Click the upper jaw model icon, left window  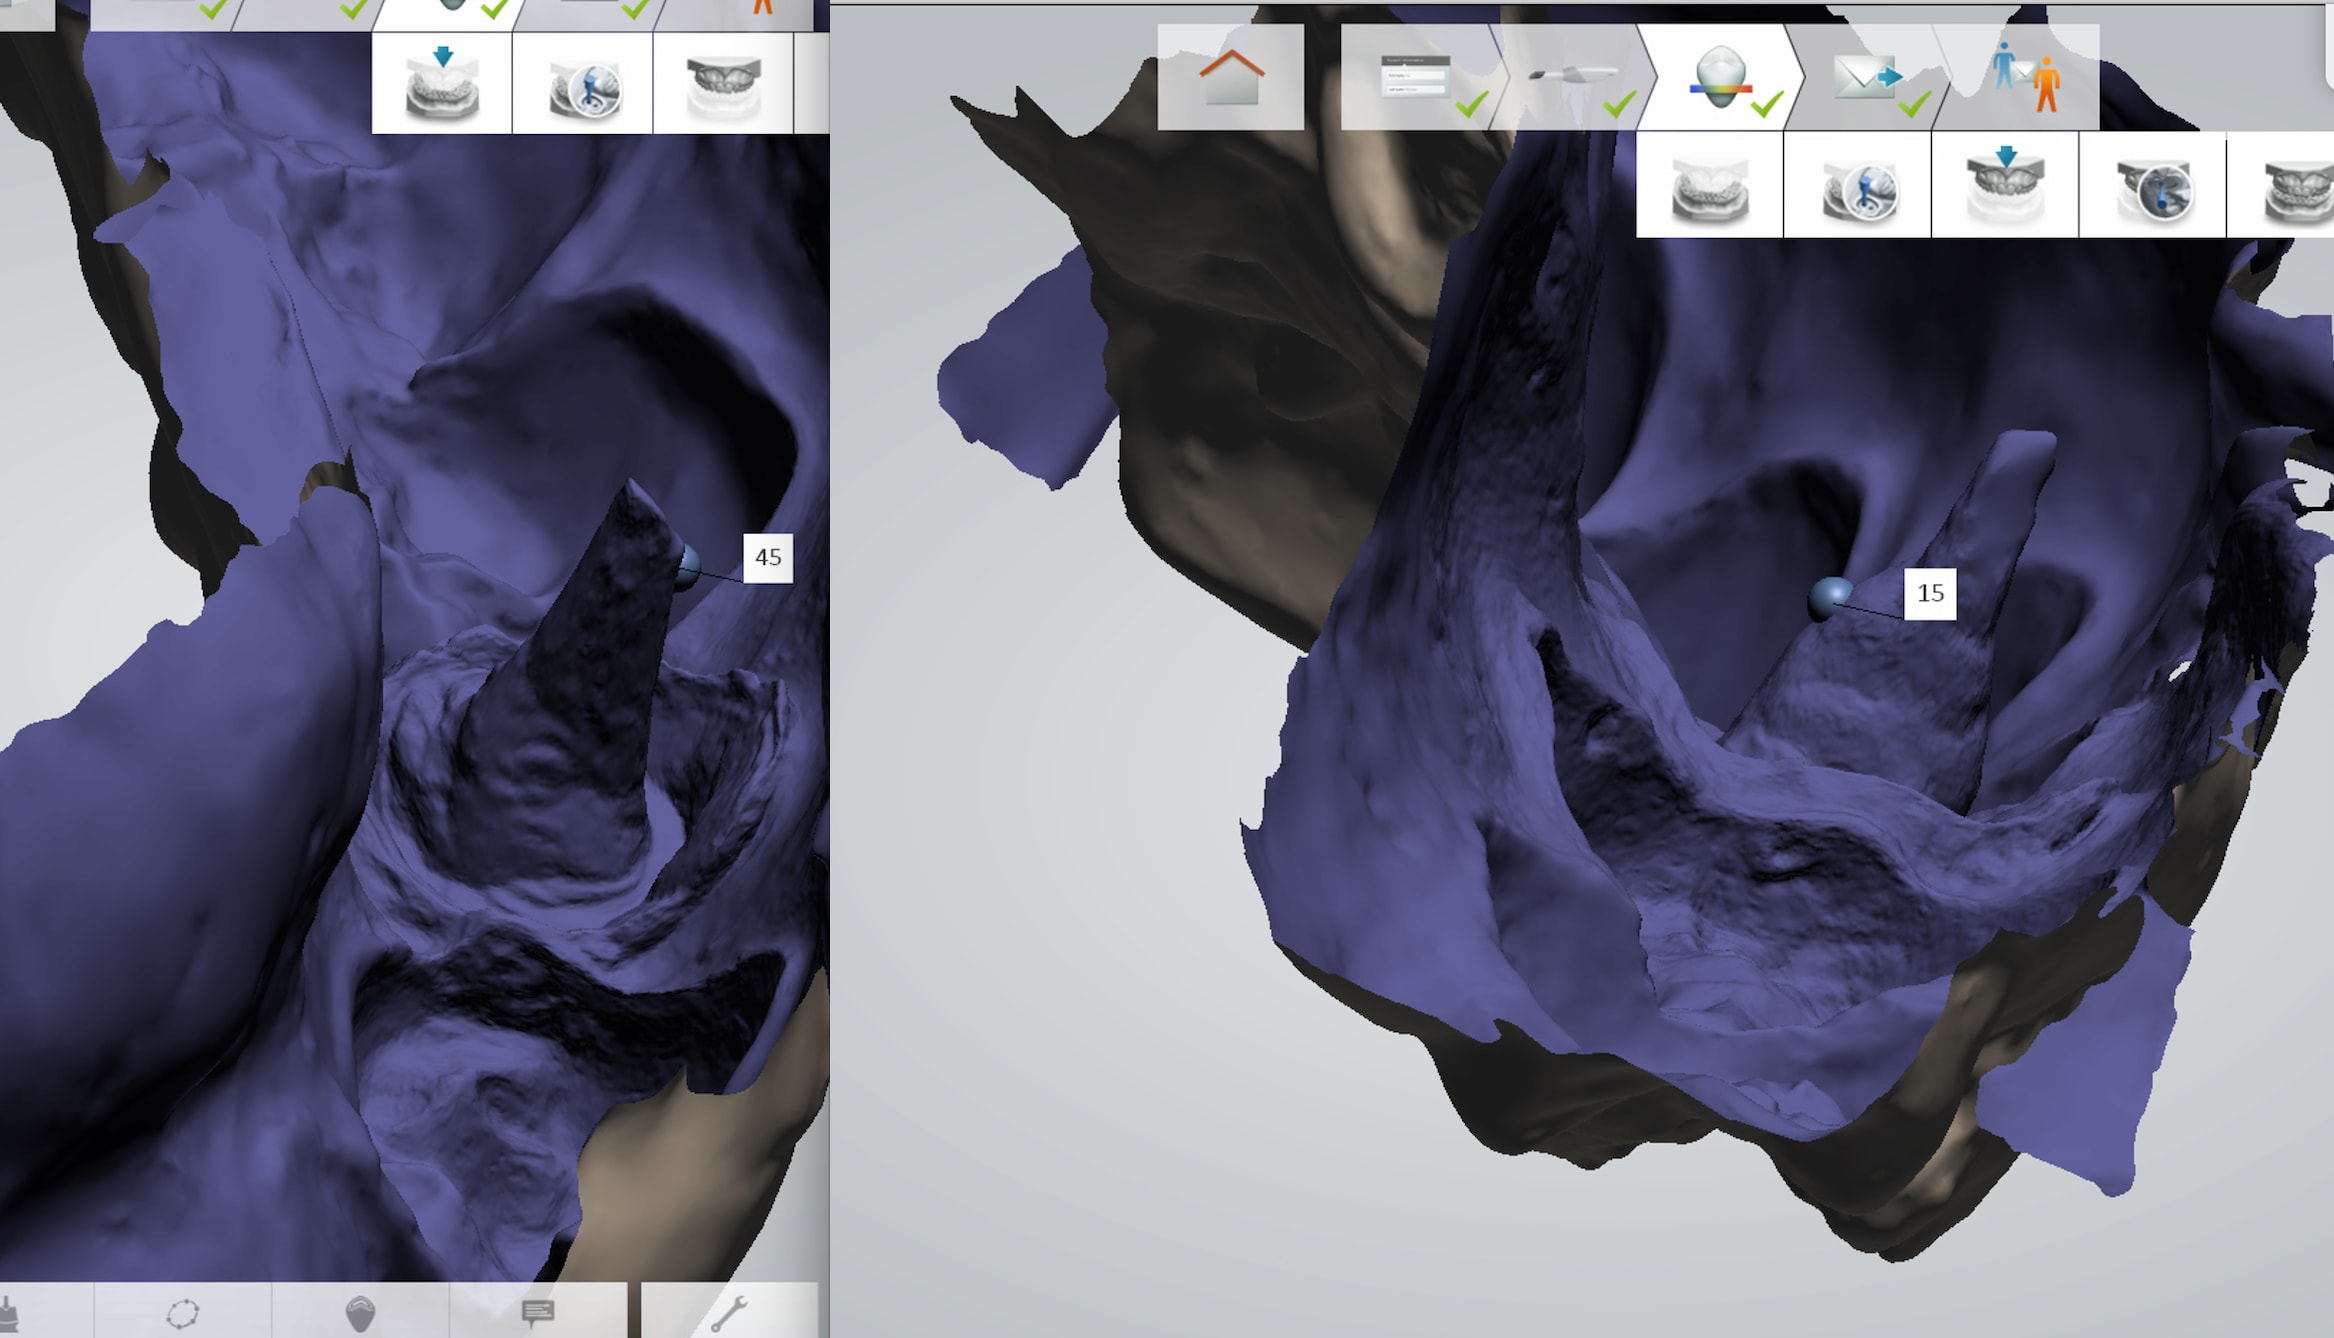(723, 85)
